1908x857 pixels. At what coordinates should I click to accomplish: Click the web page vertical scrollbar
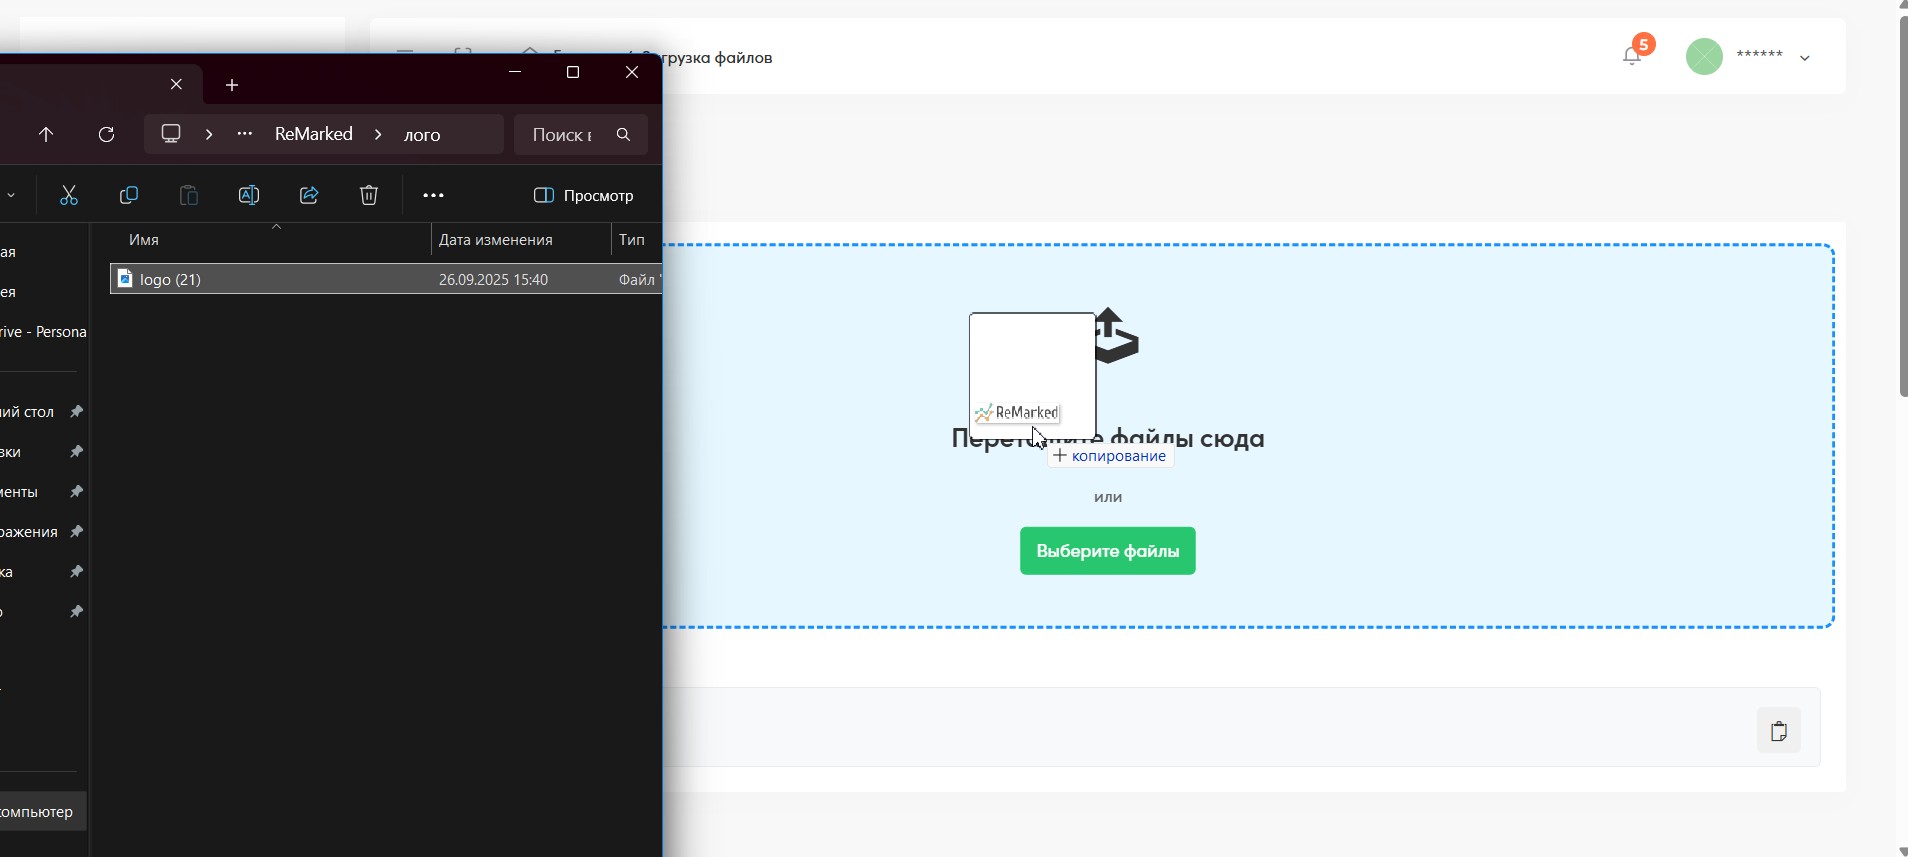coord(1903,207)
